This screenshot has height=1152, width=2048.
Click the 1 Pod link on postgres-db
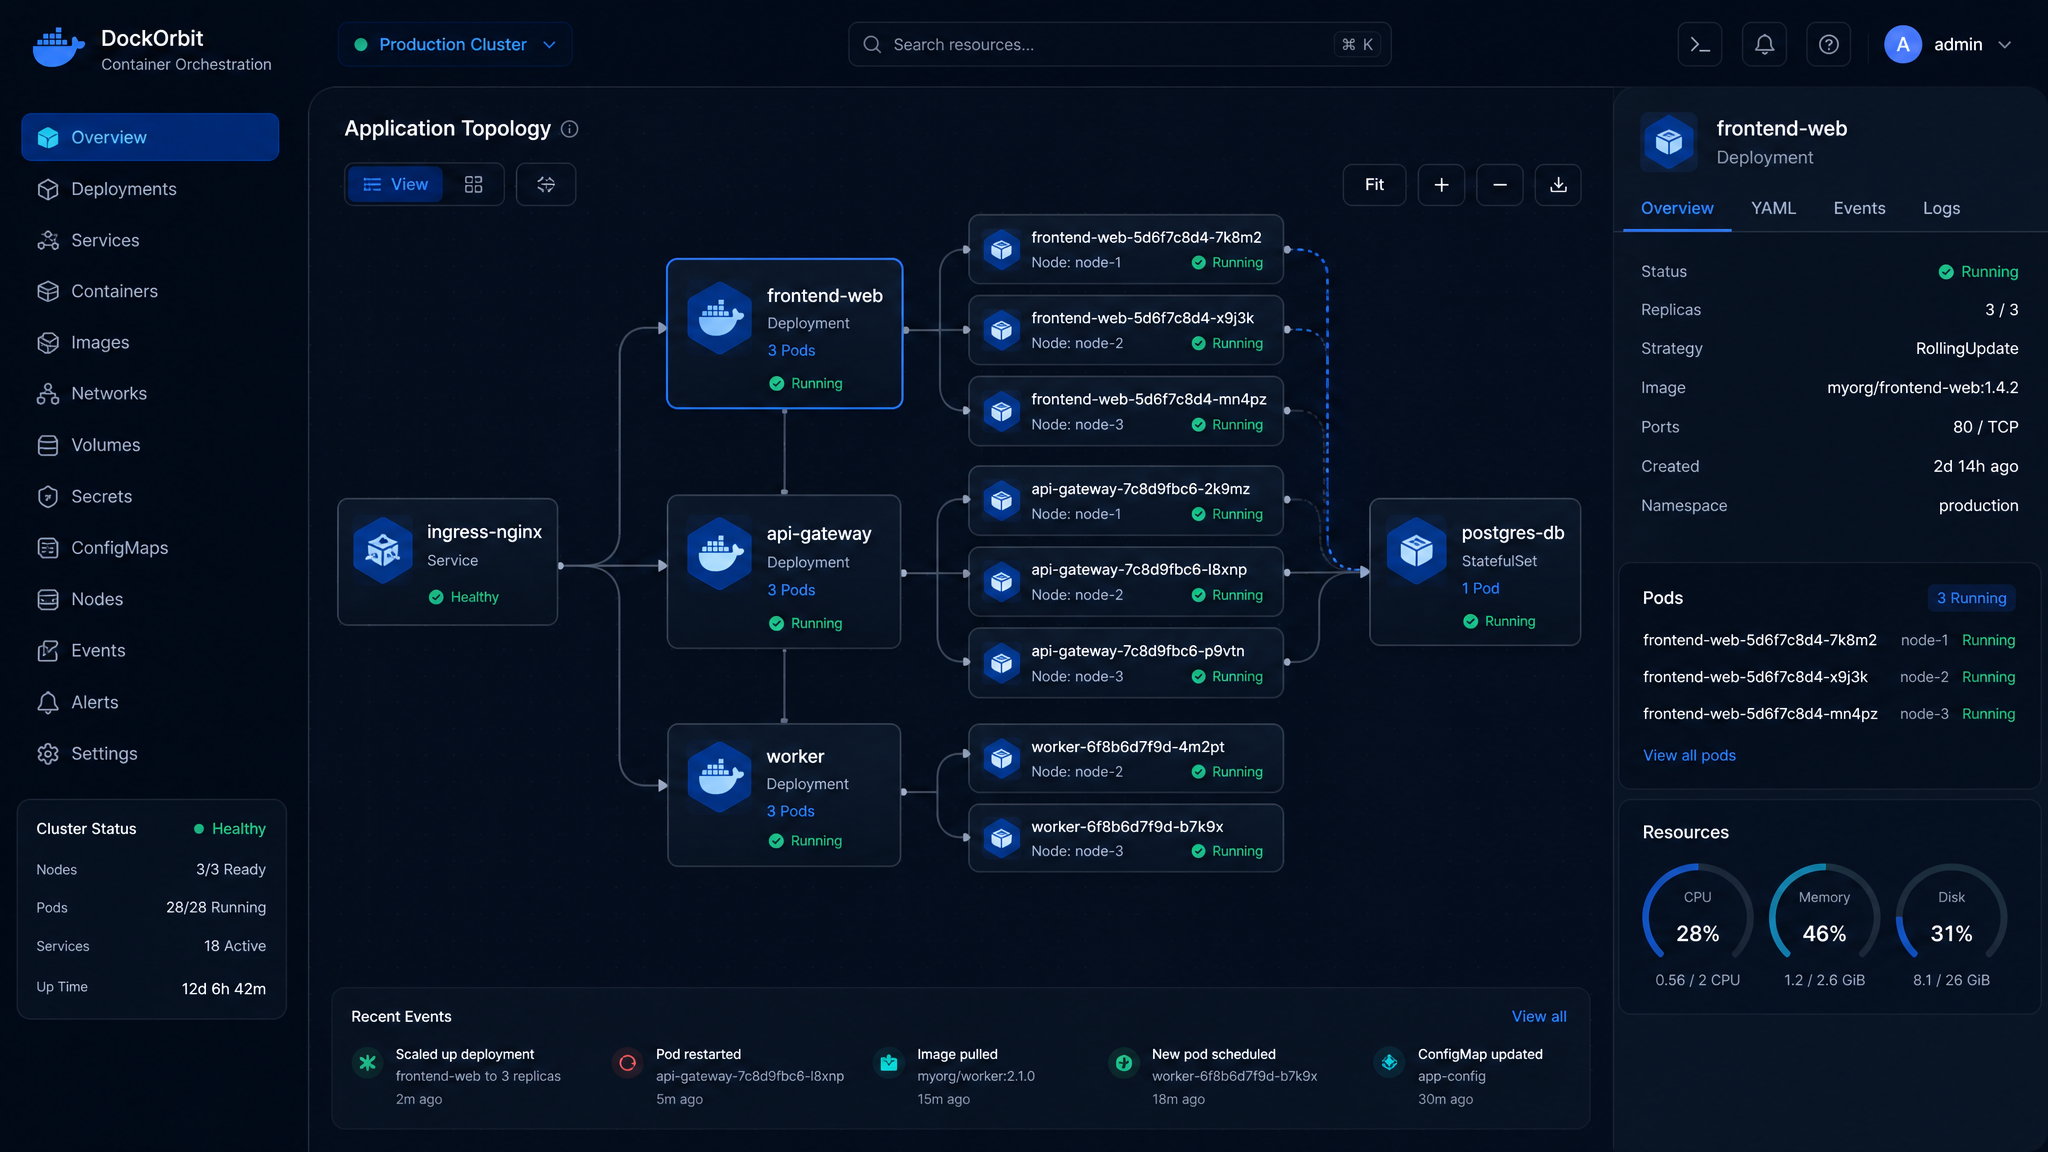click(x=1480, y=588)
